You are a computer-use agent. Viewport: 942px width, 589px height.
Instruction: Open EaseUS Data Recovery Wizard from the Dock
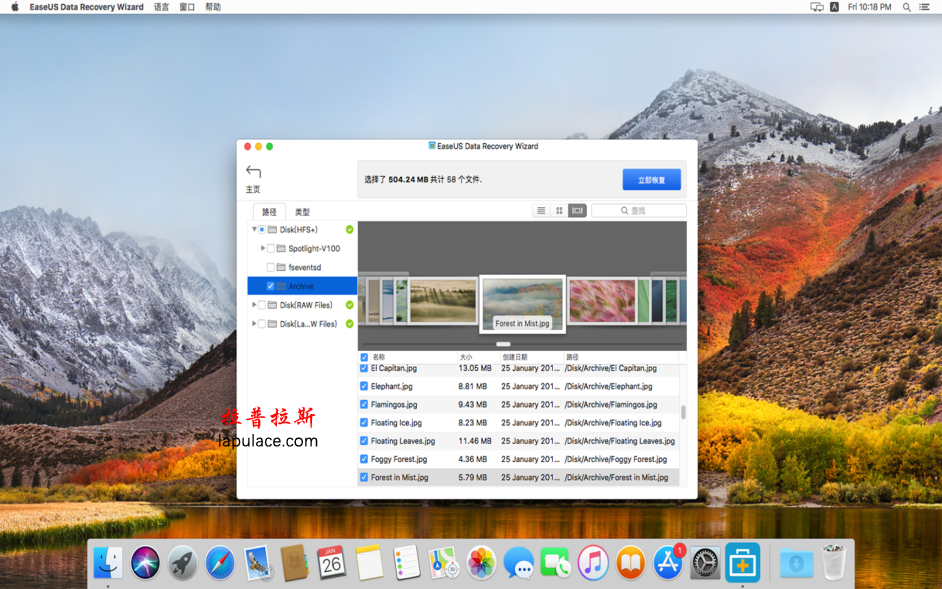pyautogui.click(x=742, y=562)
